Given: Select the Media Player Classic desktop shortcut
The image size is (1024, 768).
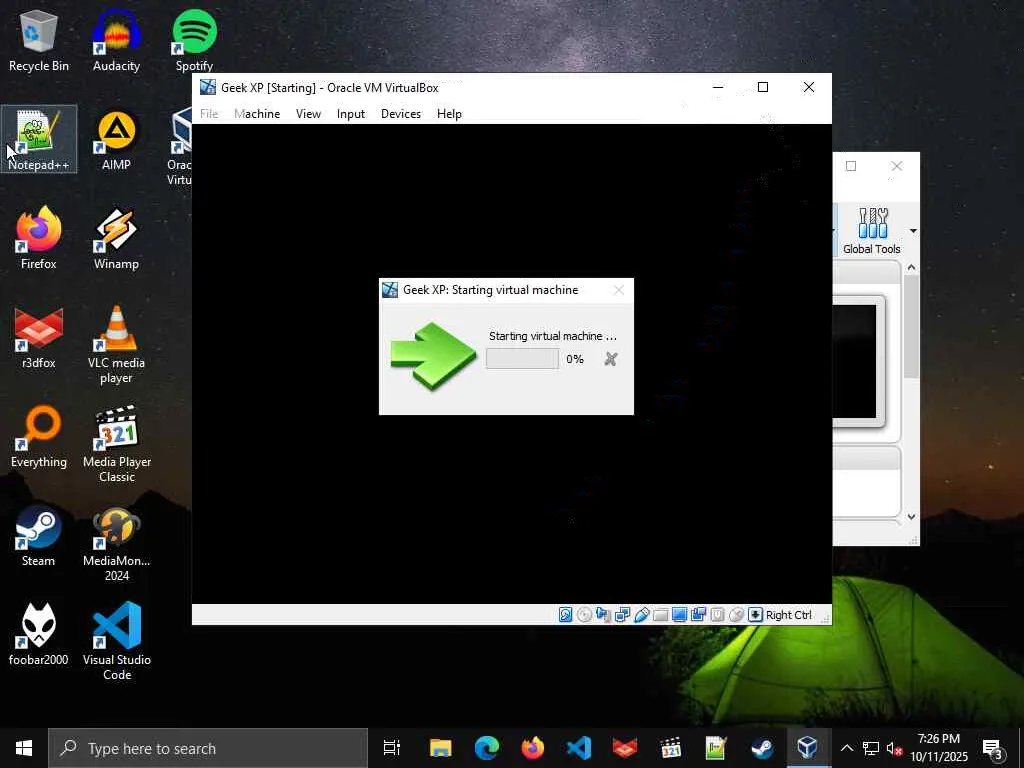Looking at the screenshot, I should pos(116,444).
